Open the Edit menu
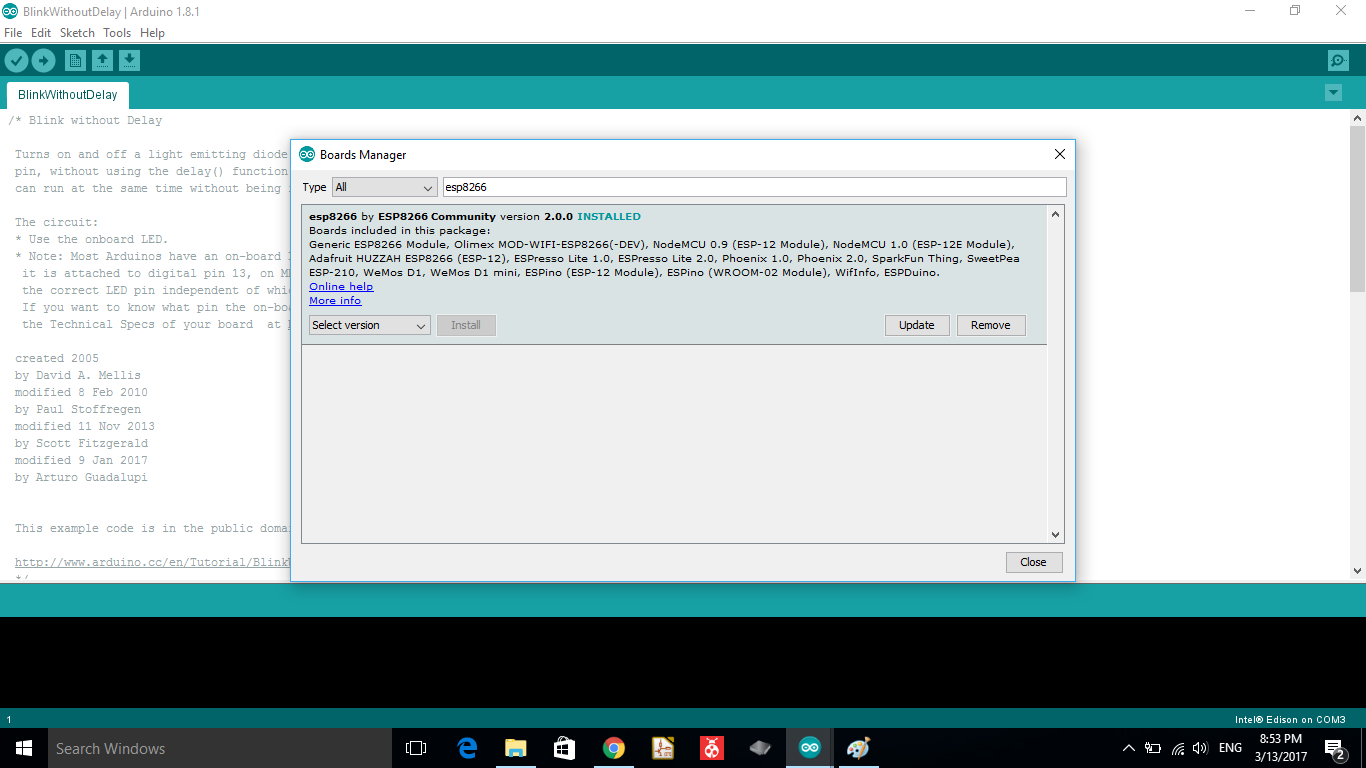Image resolution: width=1366 pixels, height=768 pixels. tap(41, 33)
